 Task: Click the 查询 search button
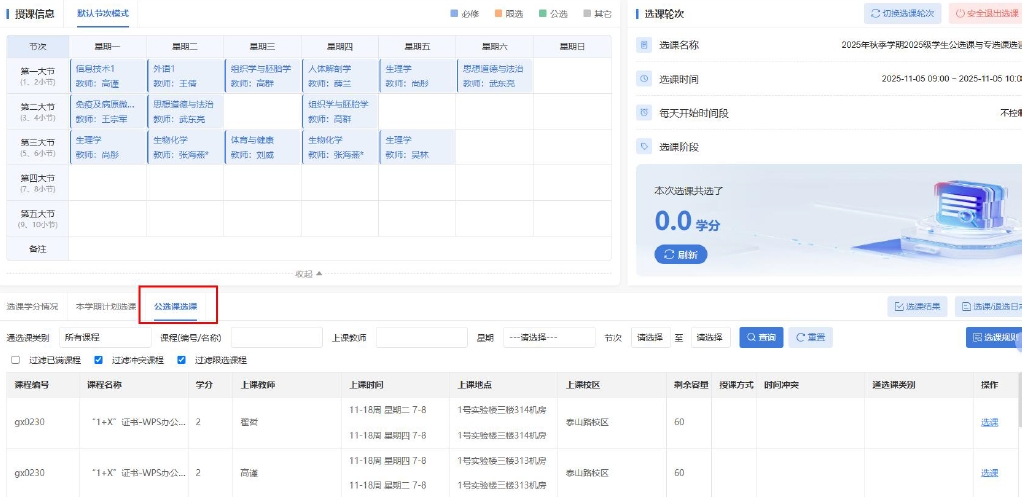pyautogui.click(x=761, y=338)
